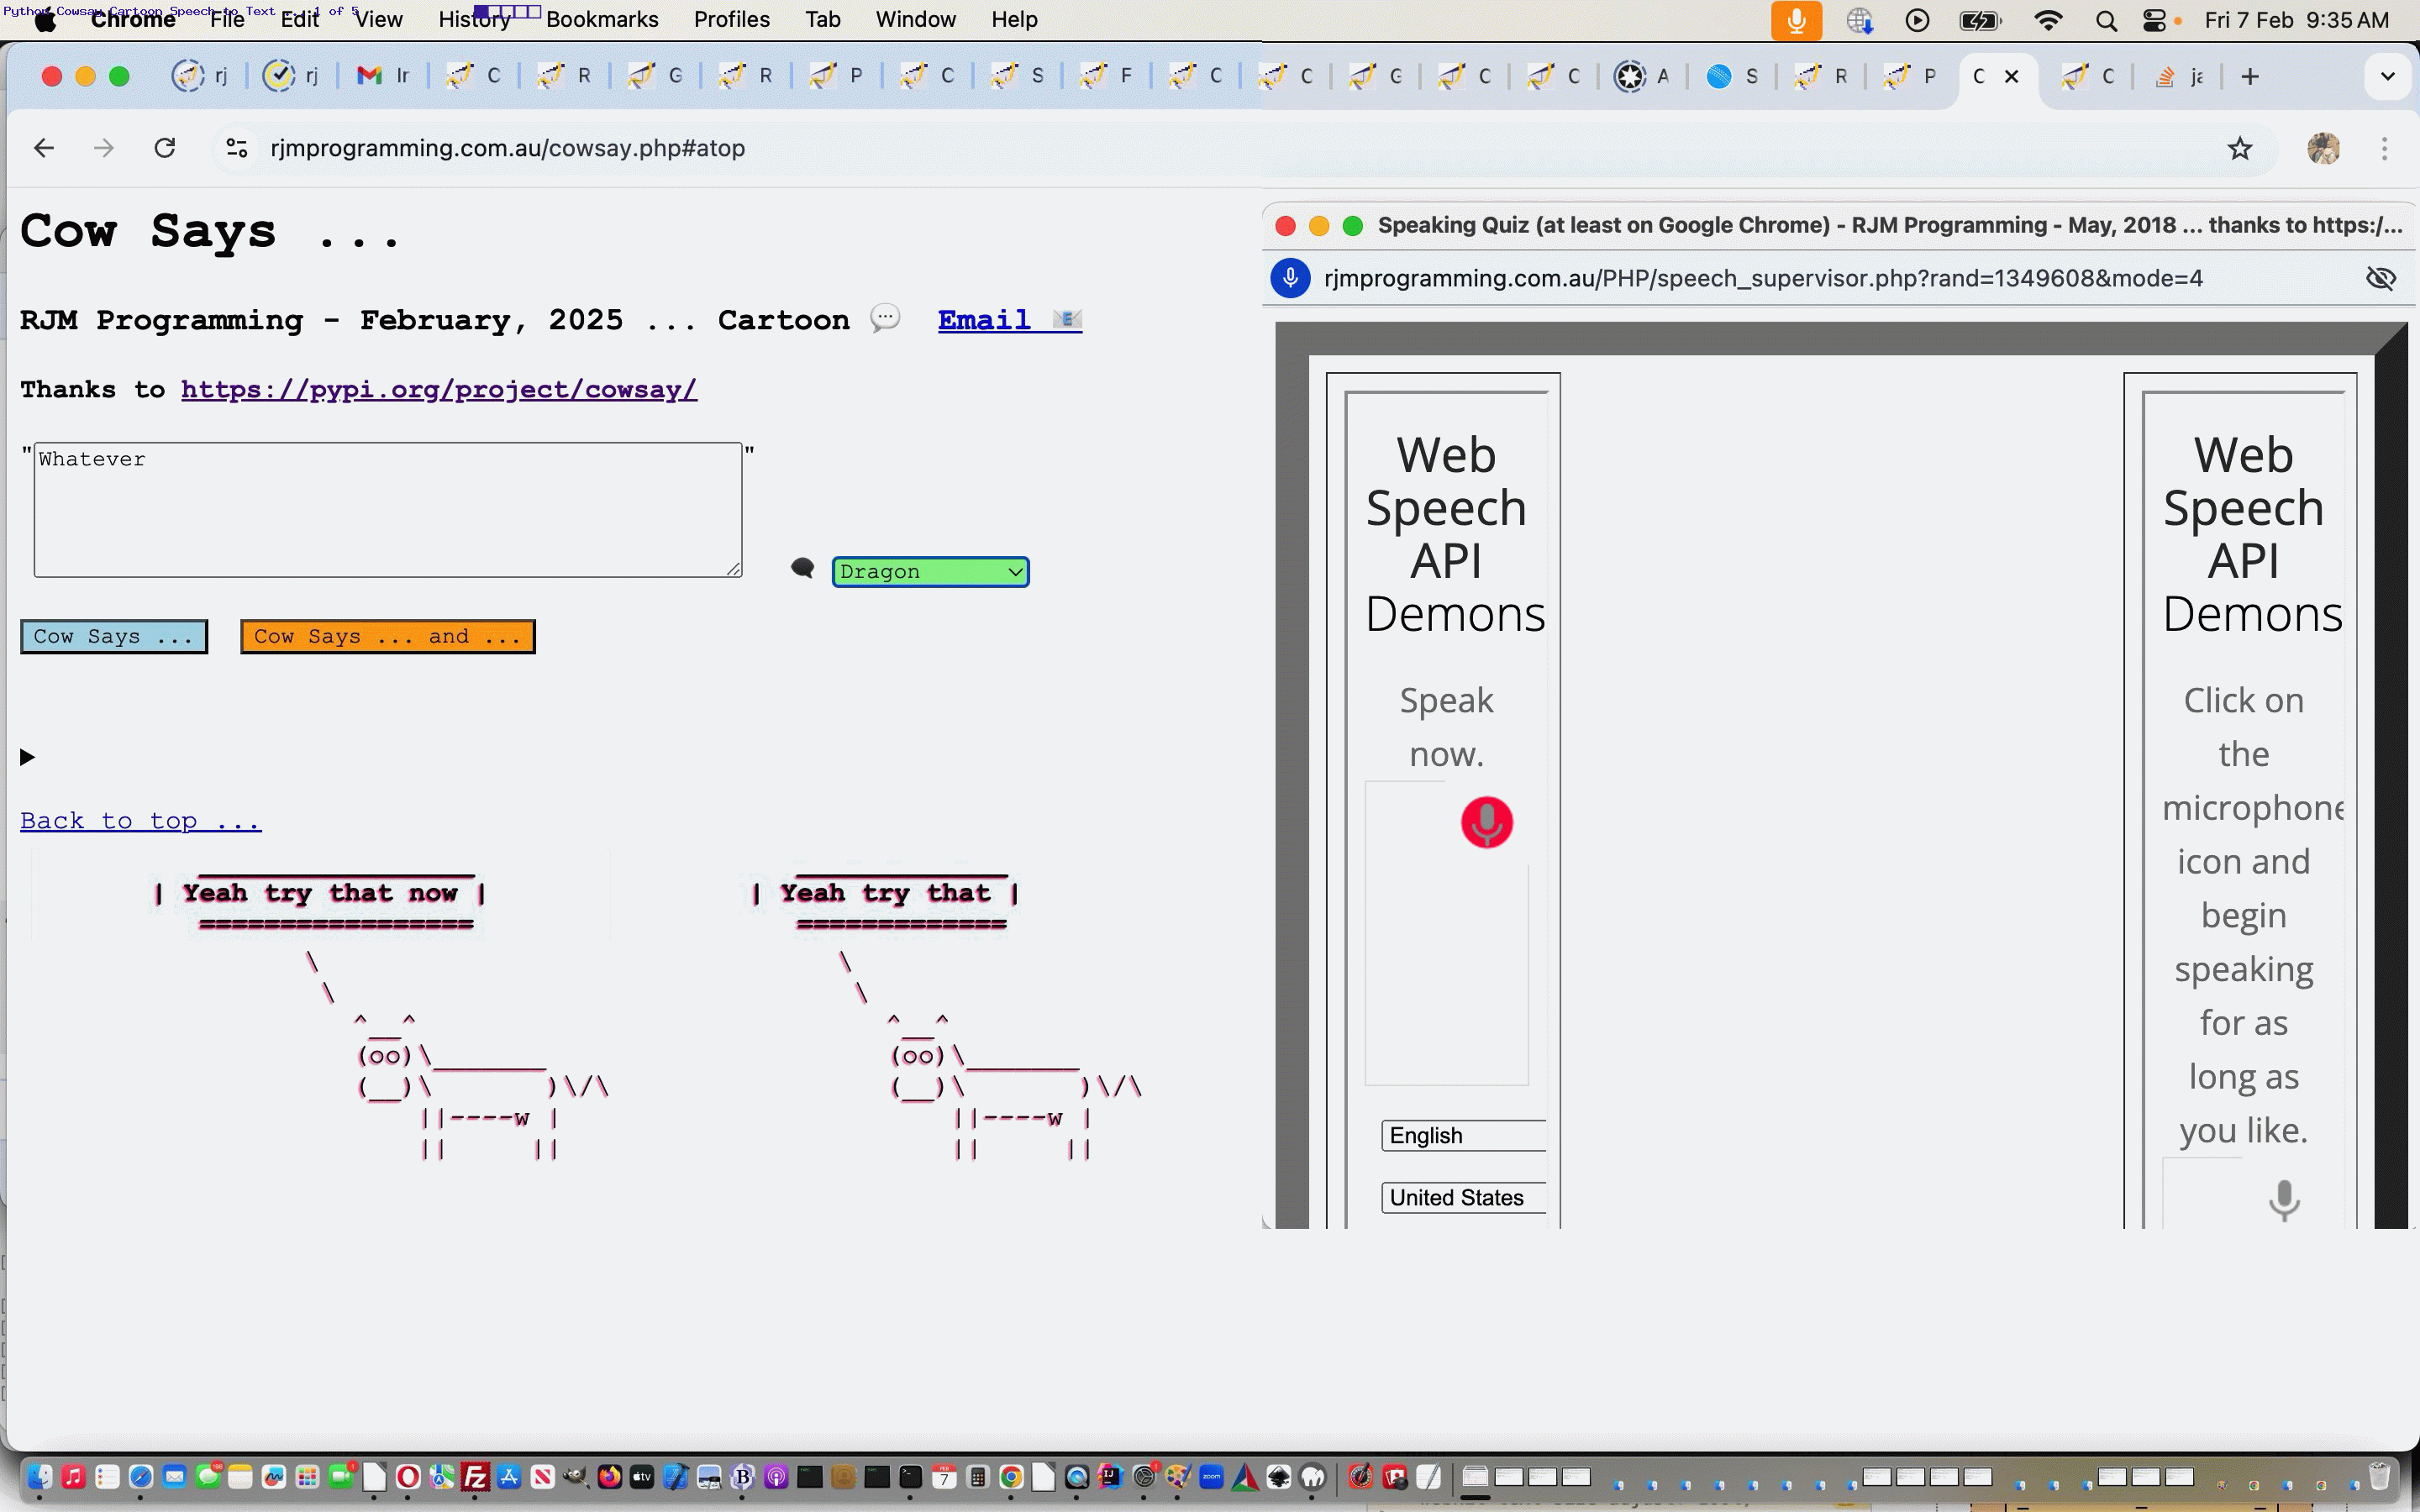Launch FileZilla from the Dock
Image resolution: width=2420 pixels, height=1512 pixels.
coord(476,1477)
